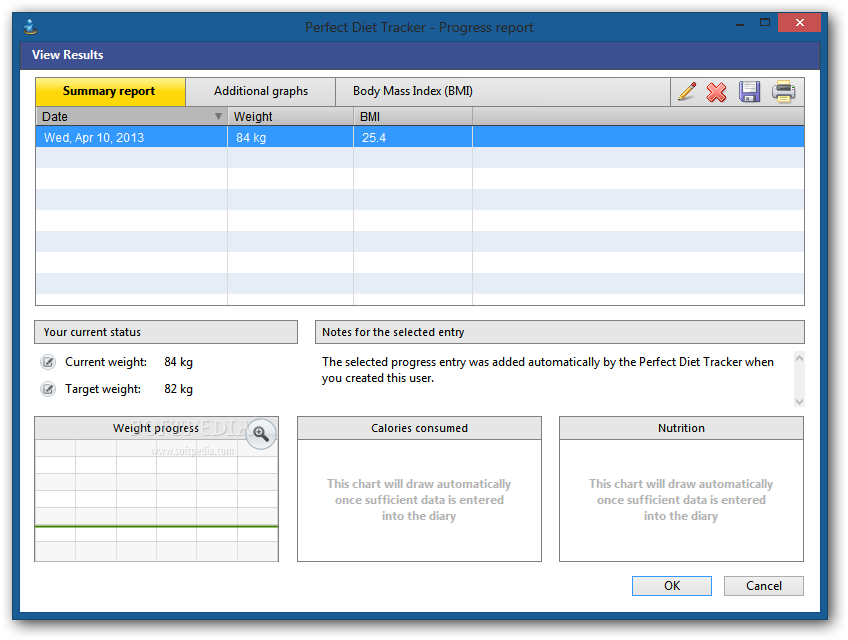Open Additional graphs tab

tap(261, 91)
